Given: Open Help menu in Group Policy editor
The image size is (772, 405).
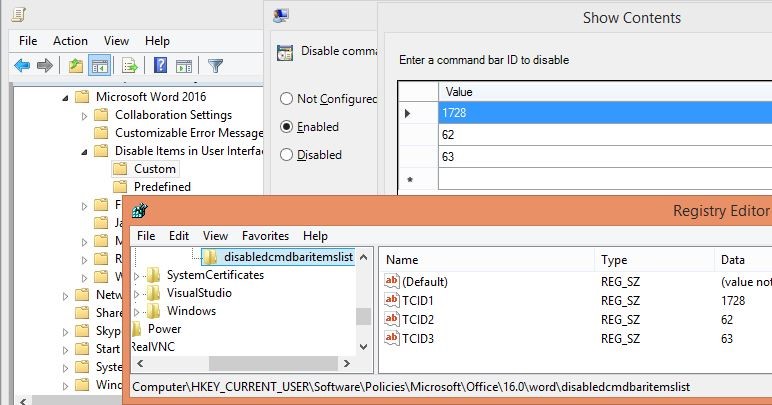Looking at the screenshot, I should point(157,41).
